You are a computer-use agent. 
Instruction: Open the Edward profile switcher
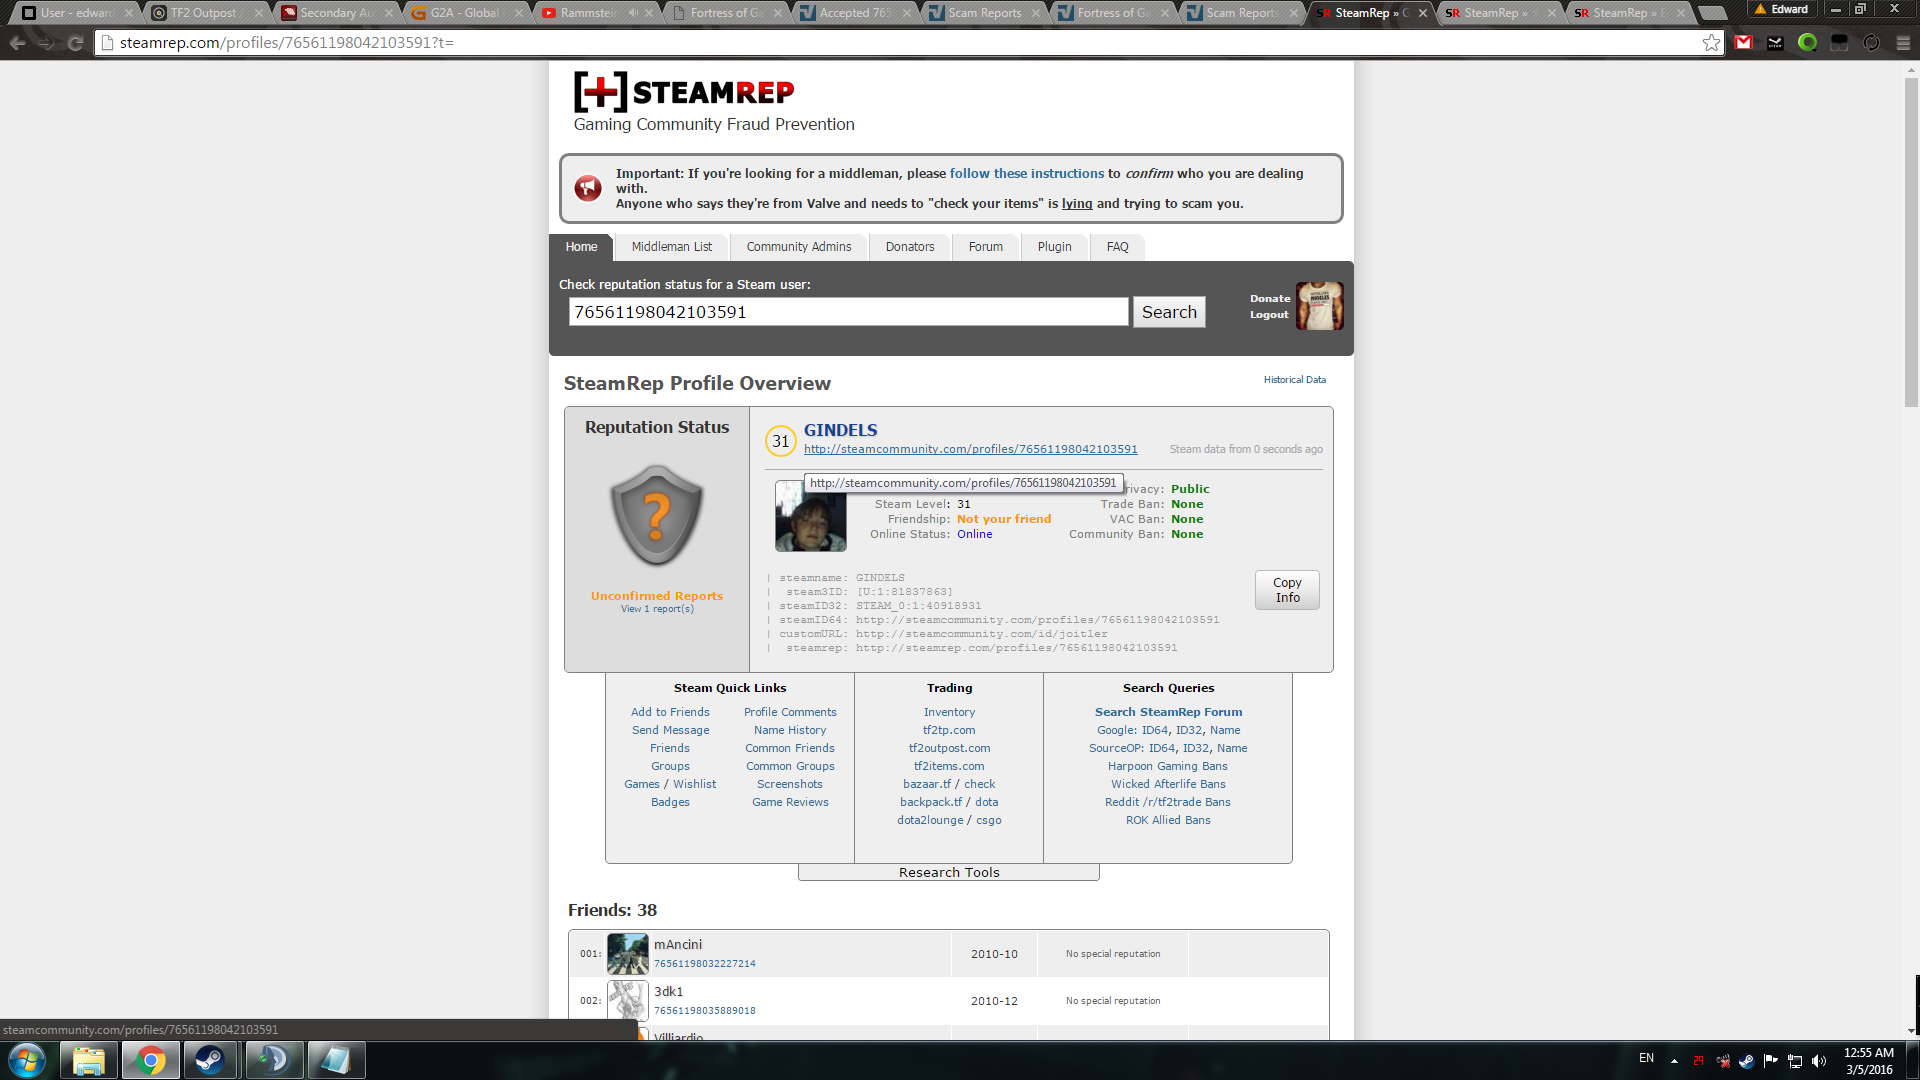tap(1781, 9)
